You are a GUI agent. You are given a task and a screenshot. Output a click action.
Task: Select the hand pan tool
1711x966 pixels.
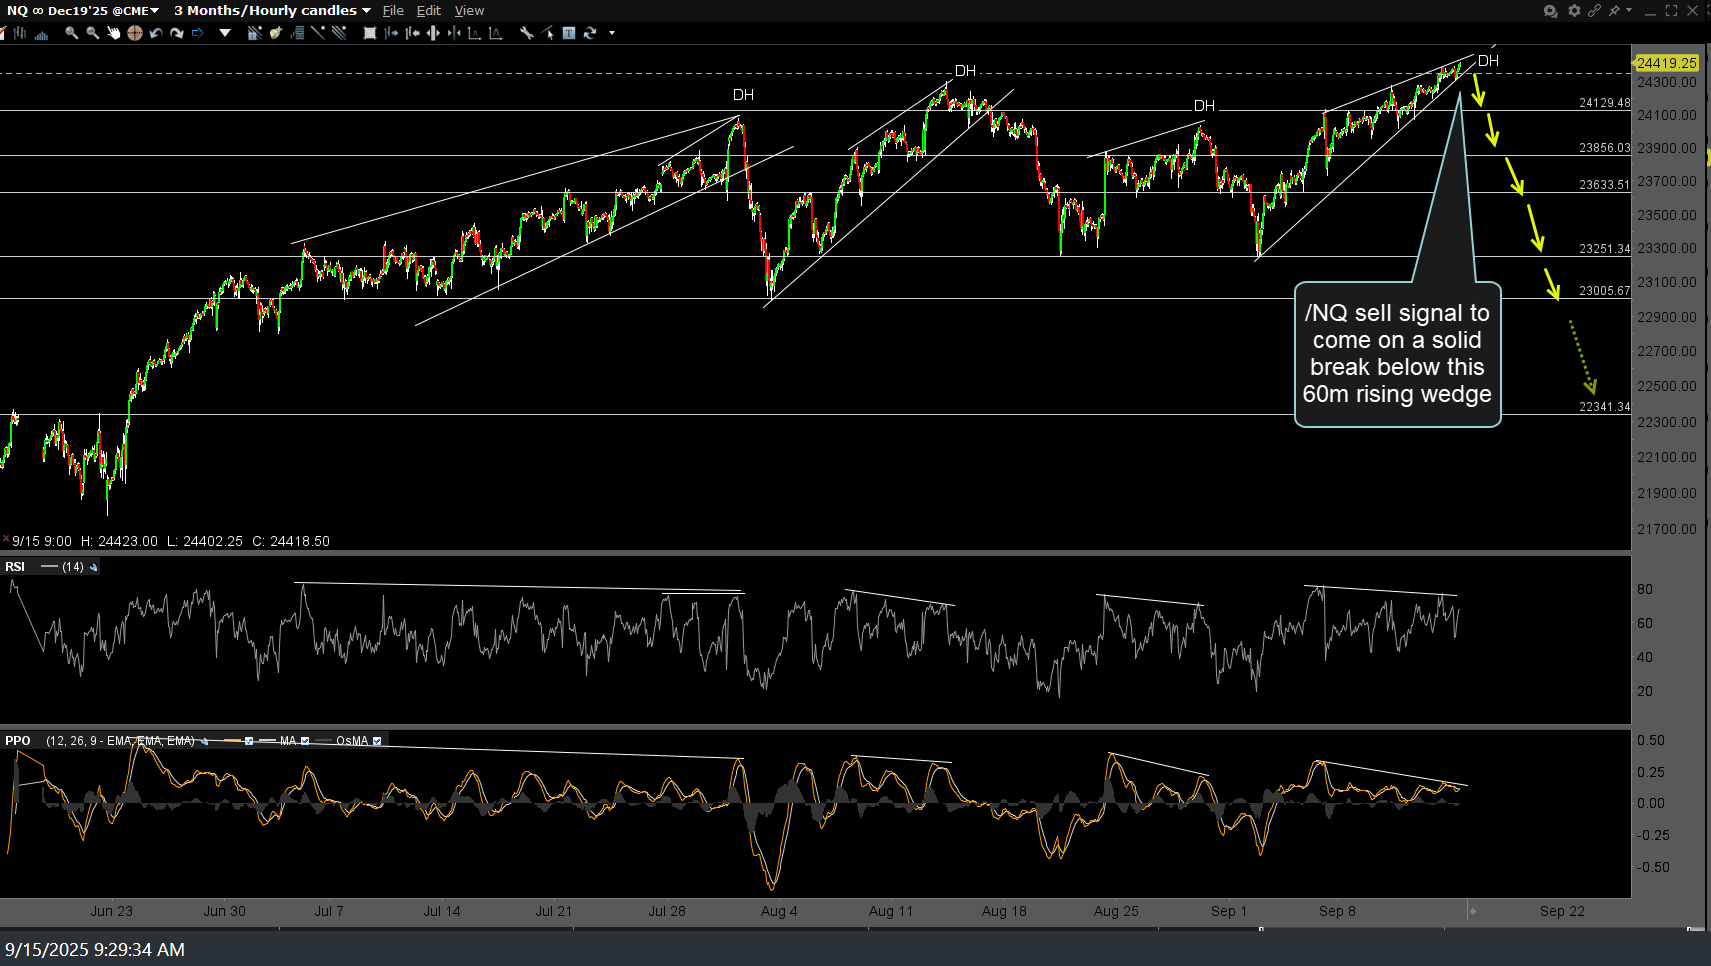[113, 33]
